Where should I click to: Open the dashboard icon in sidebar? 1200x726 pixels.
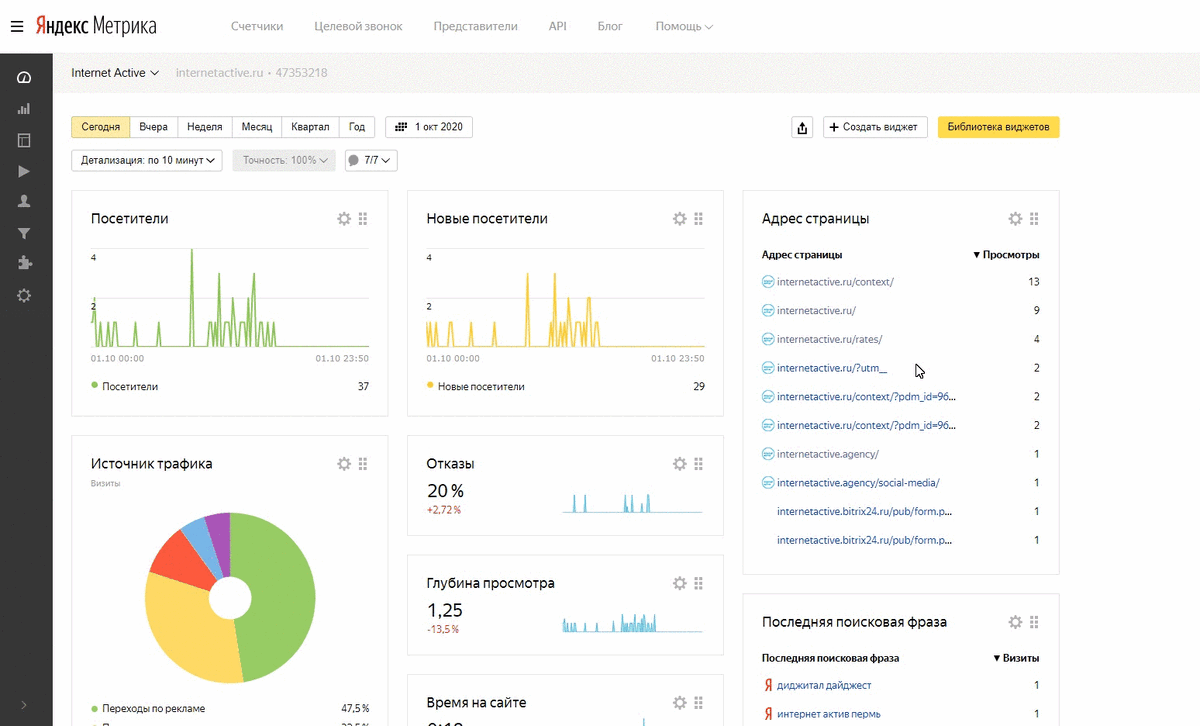24,78
